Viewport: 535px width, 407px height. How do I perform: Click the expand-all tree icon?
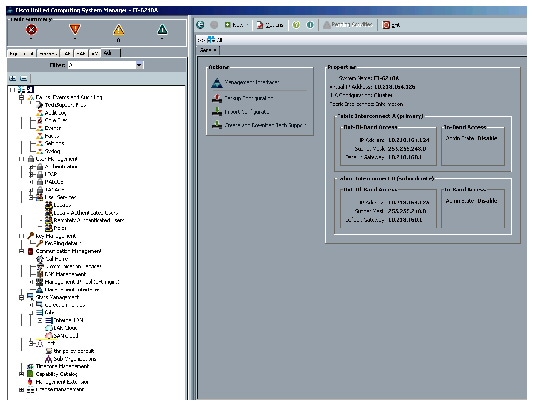tap(13, 78)
